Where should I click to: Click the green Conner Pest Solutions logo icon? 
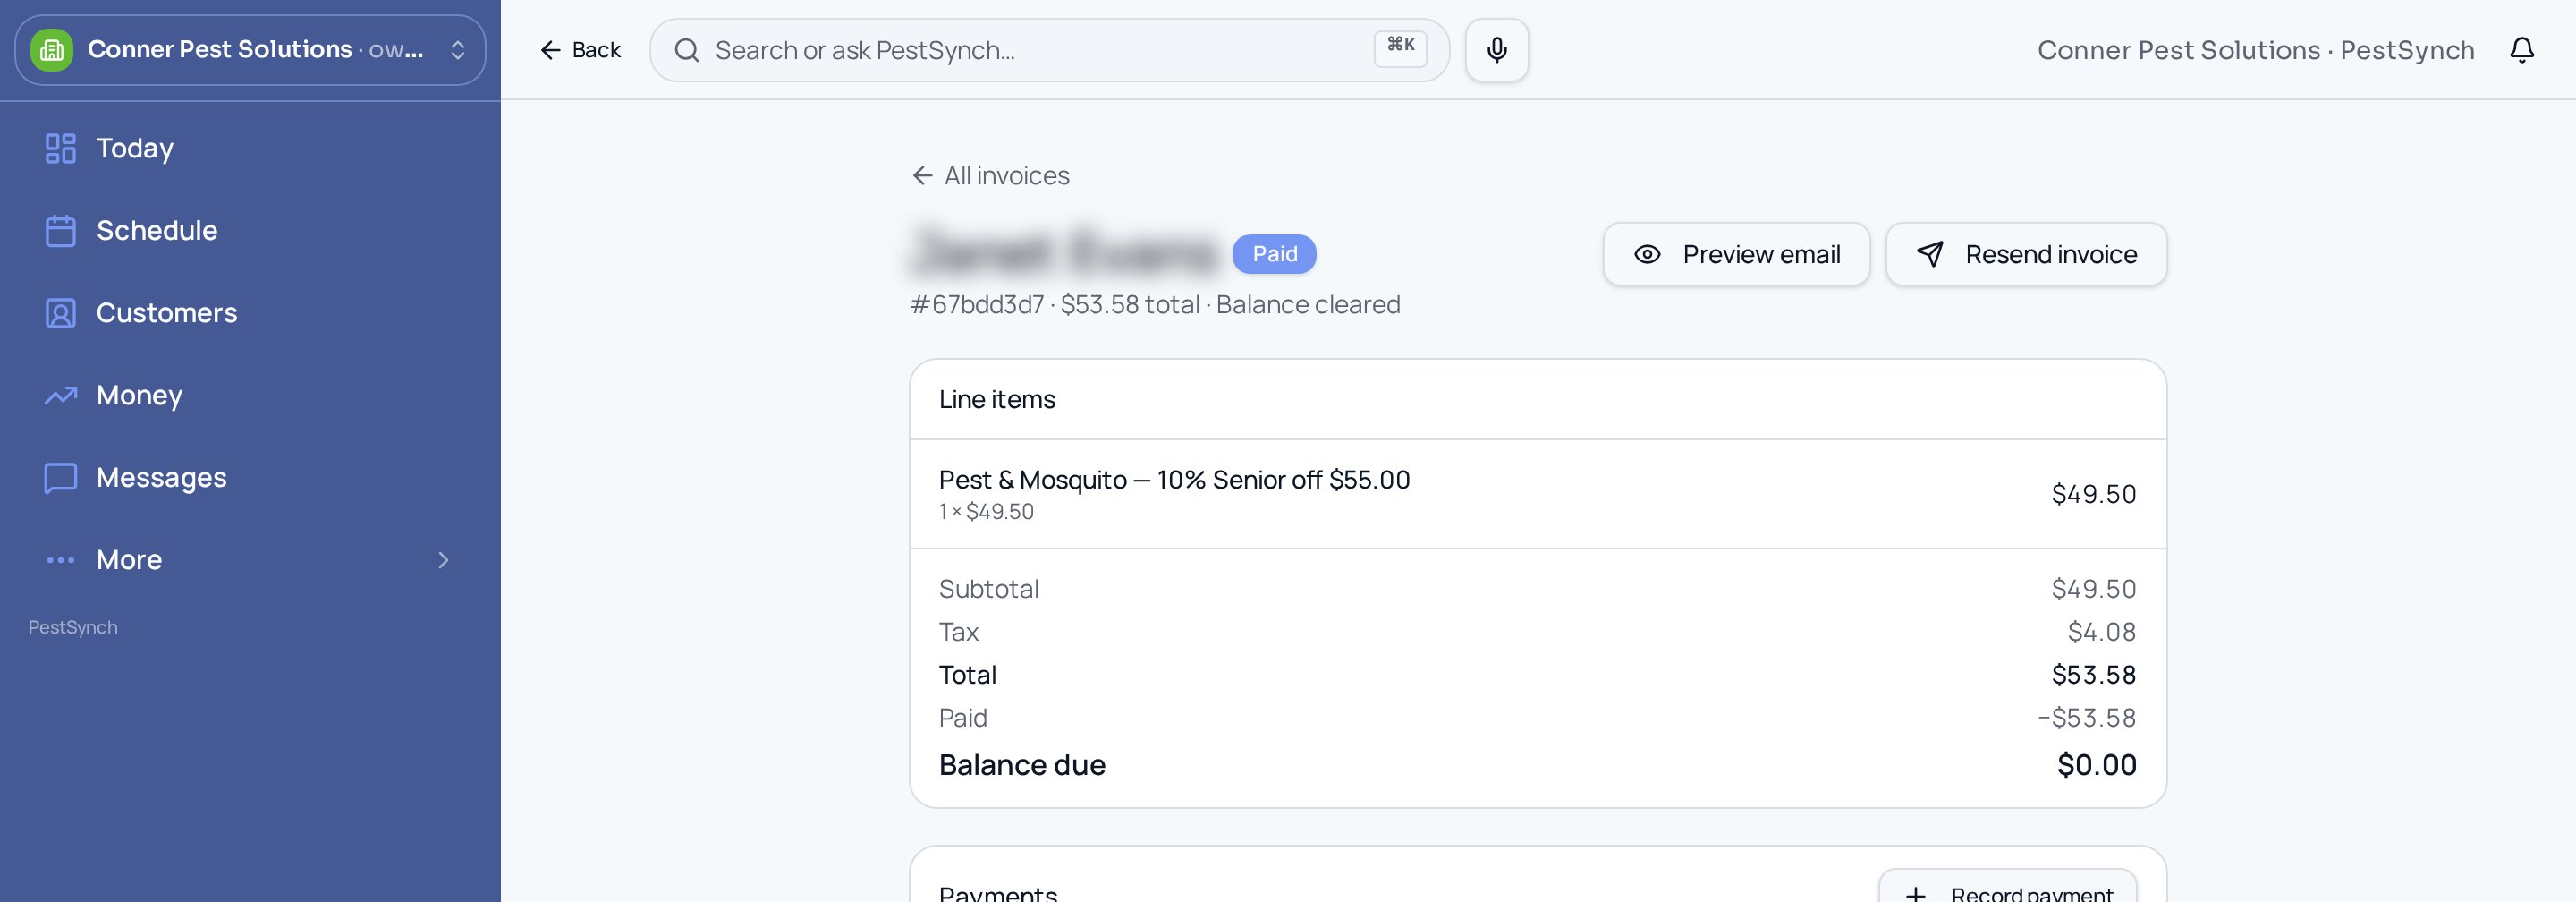coord(52,50)
